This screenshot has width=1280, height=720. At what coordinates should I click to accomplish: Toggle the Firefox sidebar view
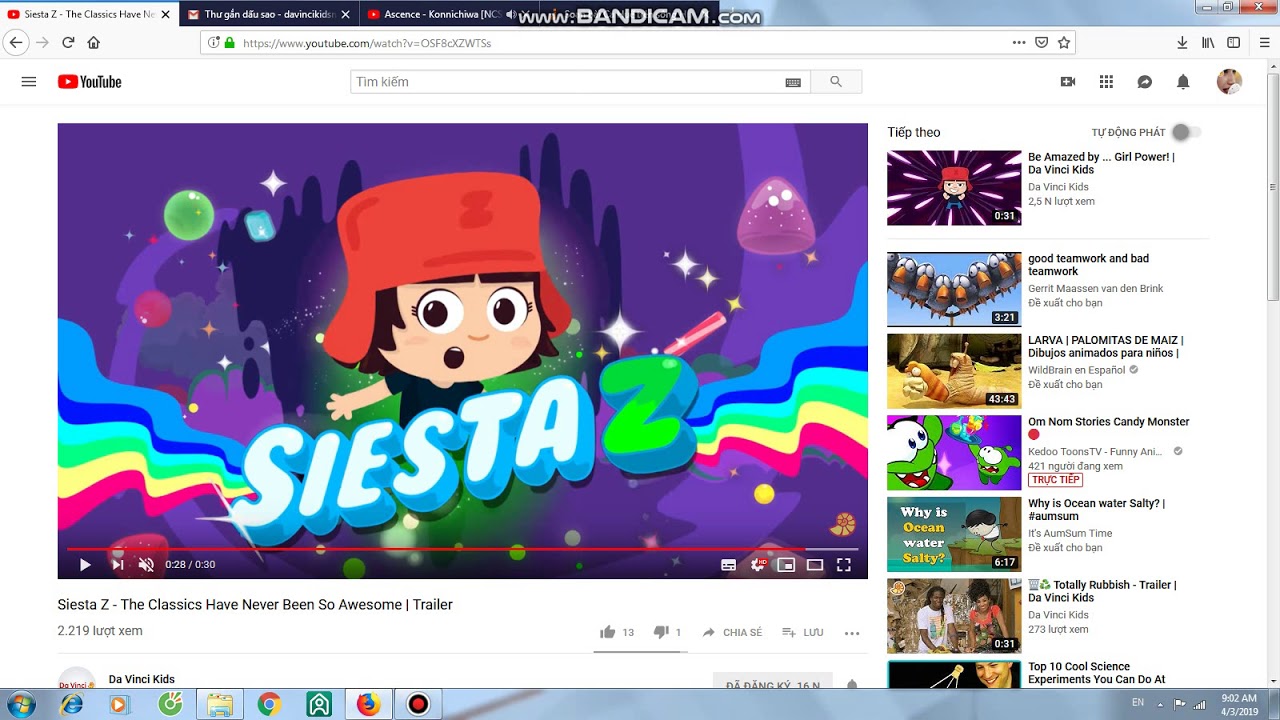1234,43
